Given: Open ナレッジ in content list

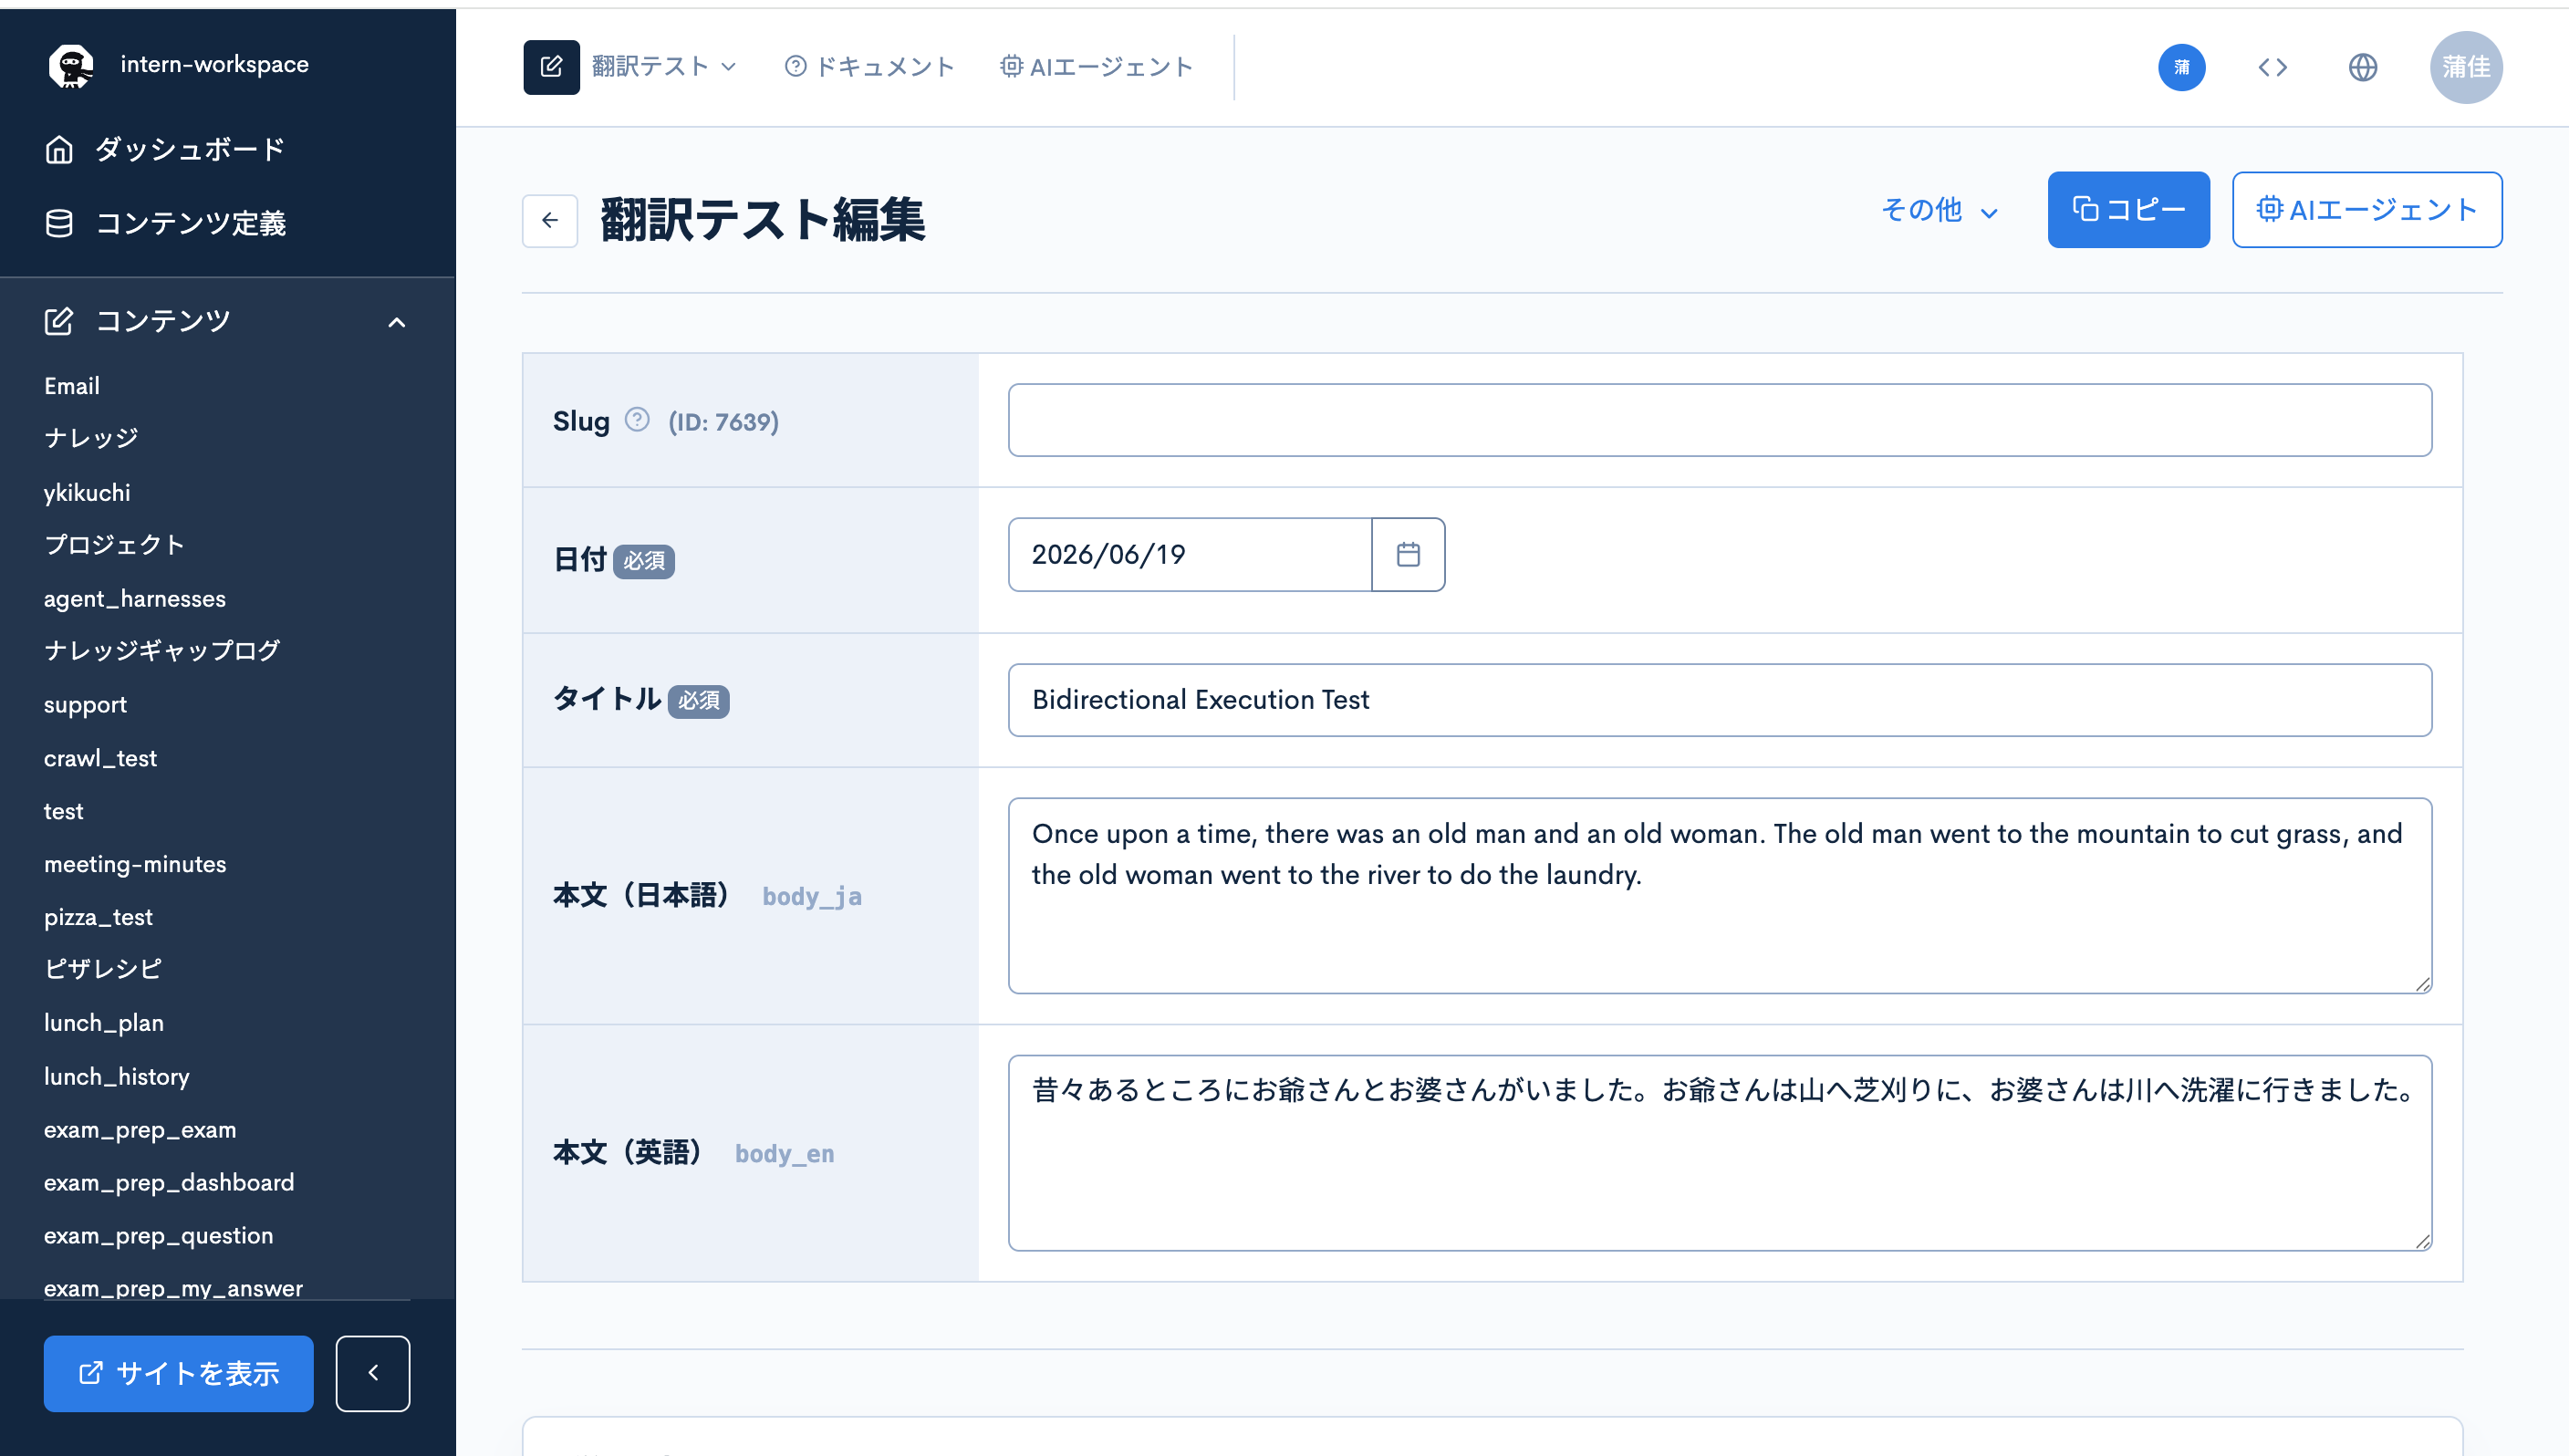Looking at the screenshot, I should (91, 438).
